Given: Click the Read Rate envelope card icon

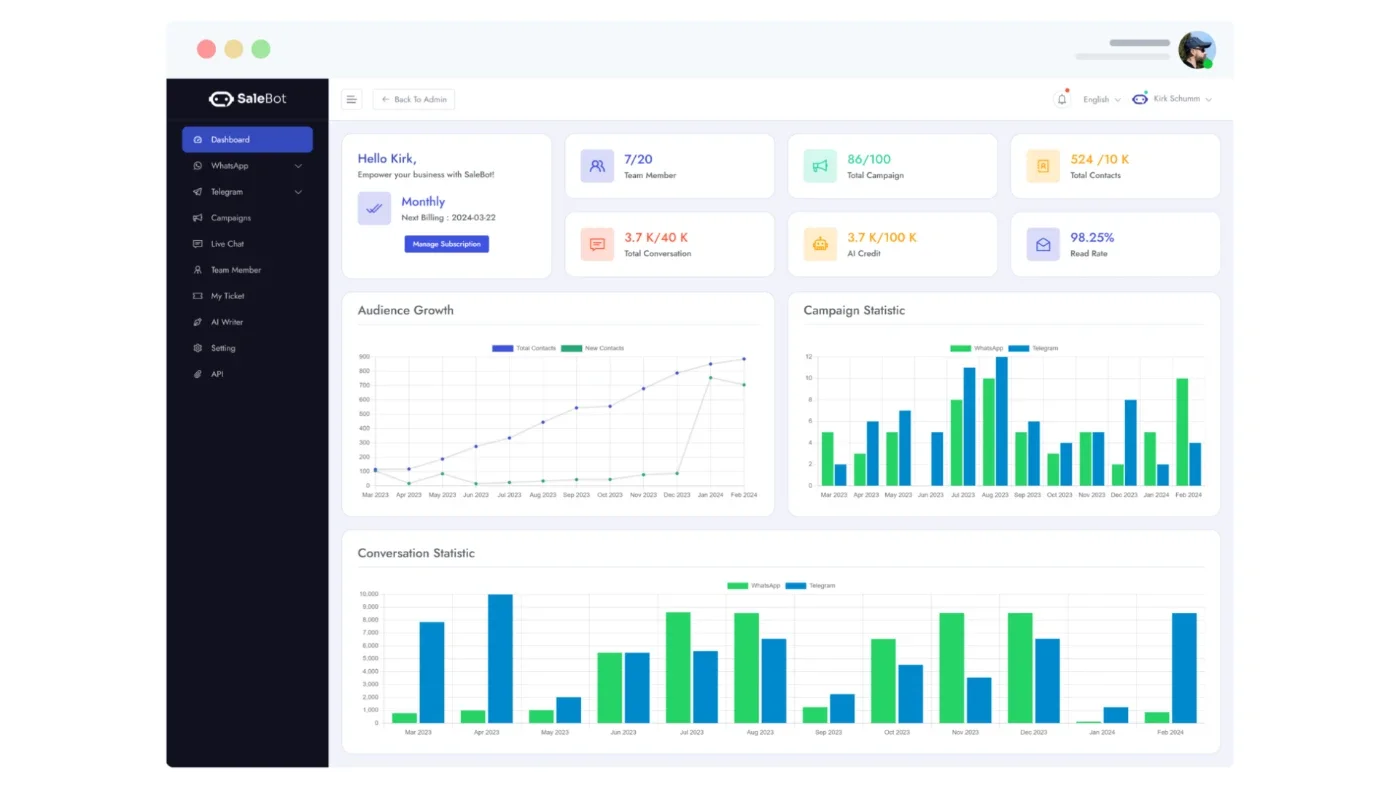Looking at the screenshot, I should coord(1043,244).
